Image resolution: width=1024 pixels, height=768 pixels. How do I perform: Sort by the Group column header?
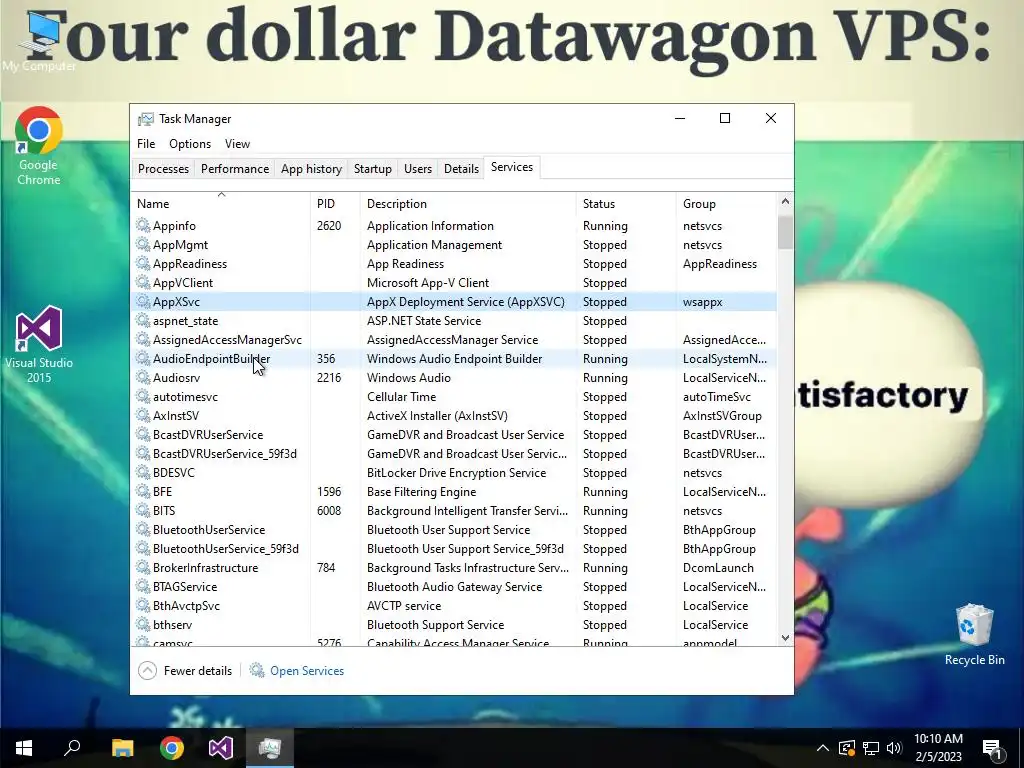click(727, 204)
